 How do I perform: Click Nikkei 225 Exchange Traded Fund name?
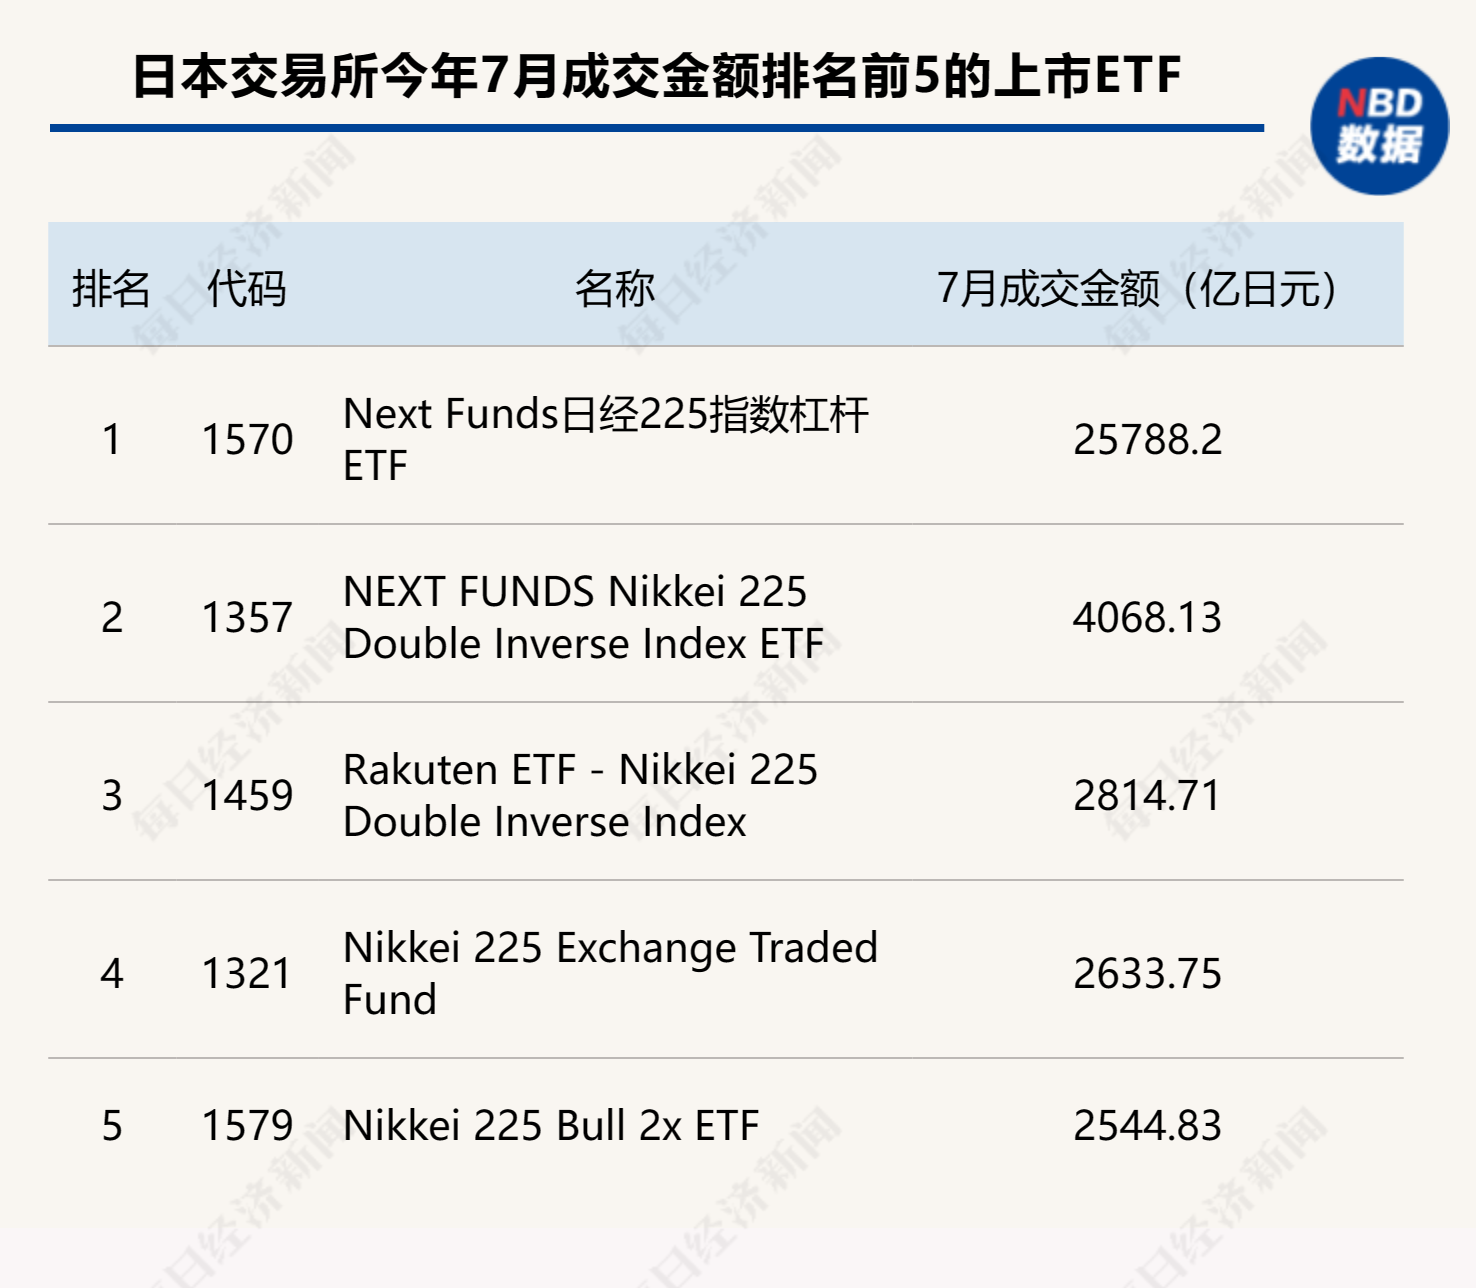[610, 973]
